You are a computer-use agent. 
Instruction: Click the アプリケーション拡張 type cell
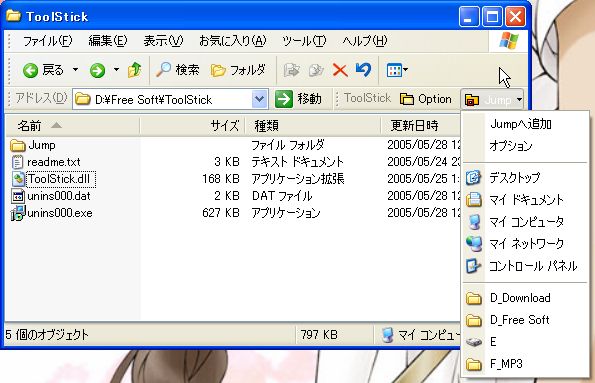[298, 179]
